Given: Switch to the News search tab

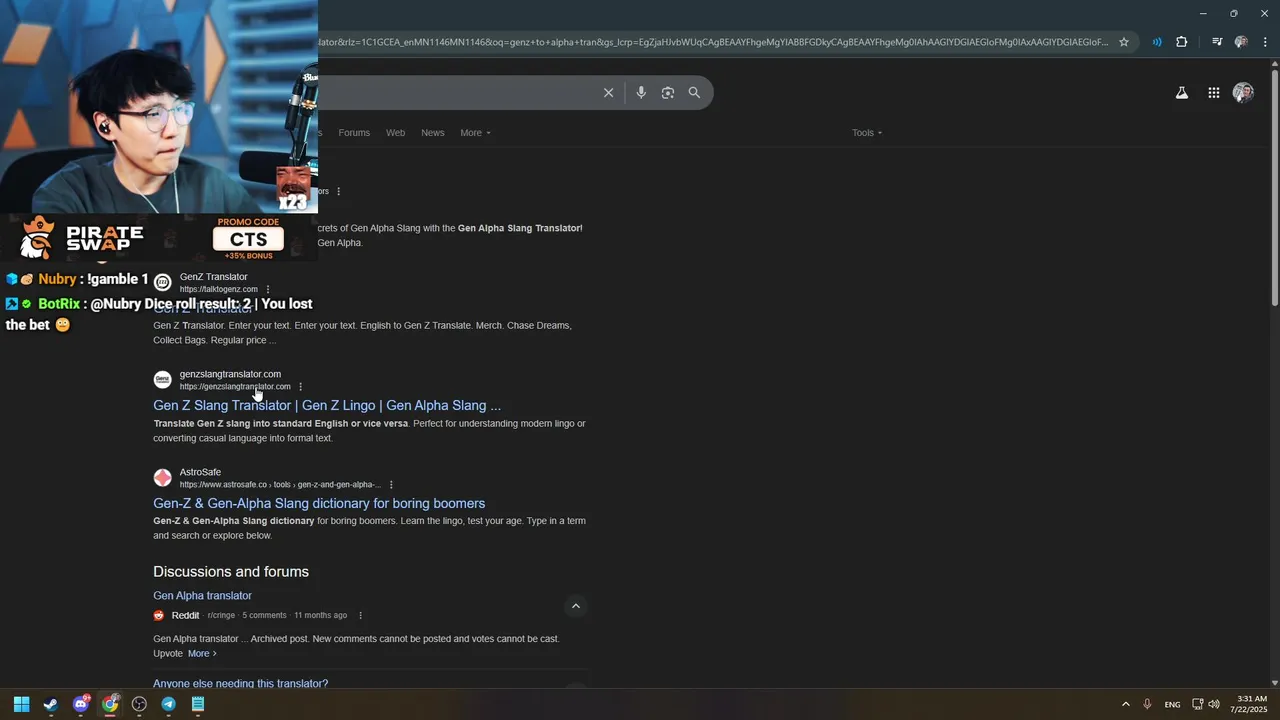Looking at the screenshot, I should click(433, 133).
